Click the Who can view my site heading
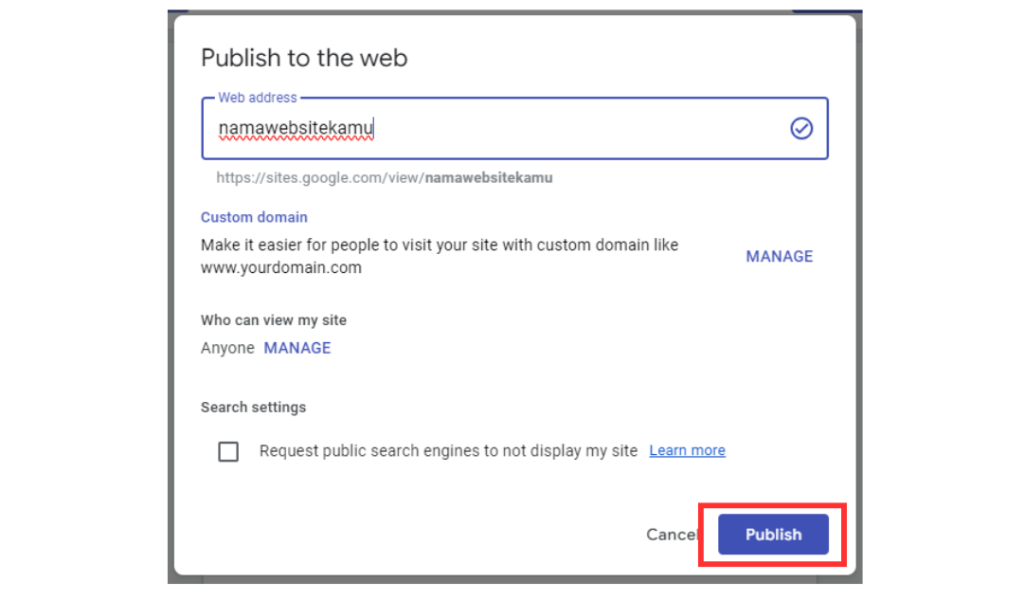The image size is (1024, 600). (273, 320)
